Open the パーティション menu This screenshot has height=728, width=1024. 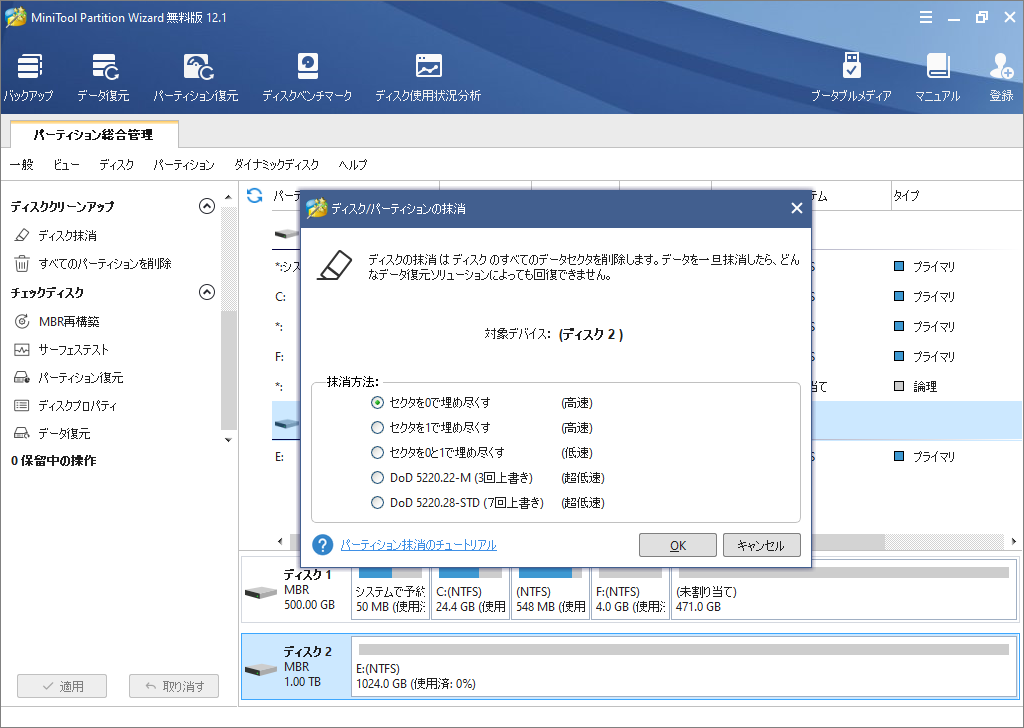(x=184, y=165)
